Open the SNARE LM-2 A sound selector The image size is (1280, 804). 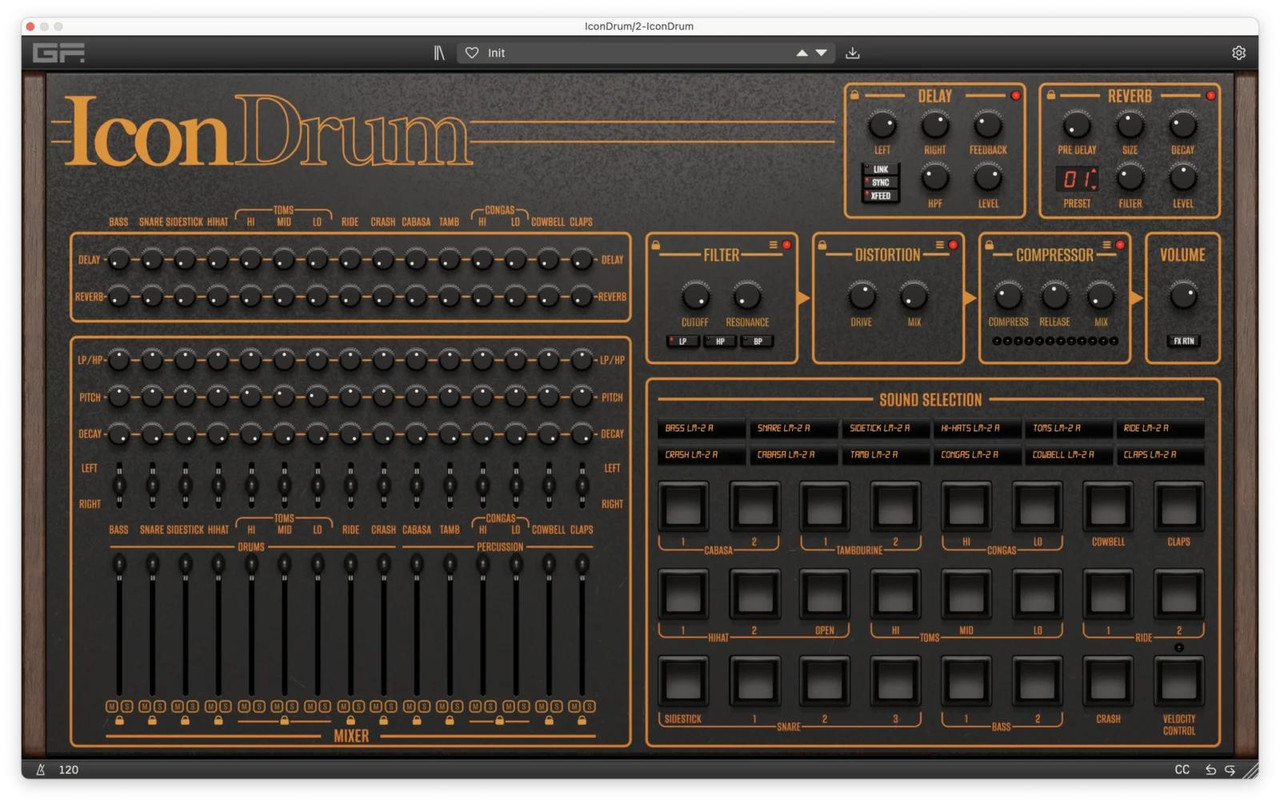point(793,429)
